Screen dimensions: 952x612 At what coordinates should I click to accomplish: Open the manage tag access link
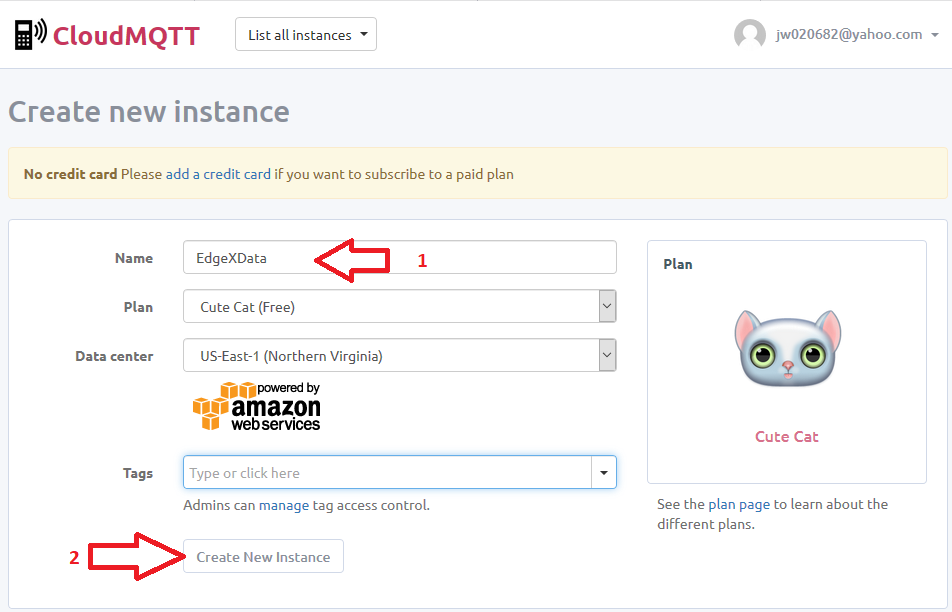284,505
